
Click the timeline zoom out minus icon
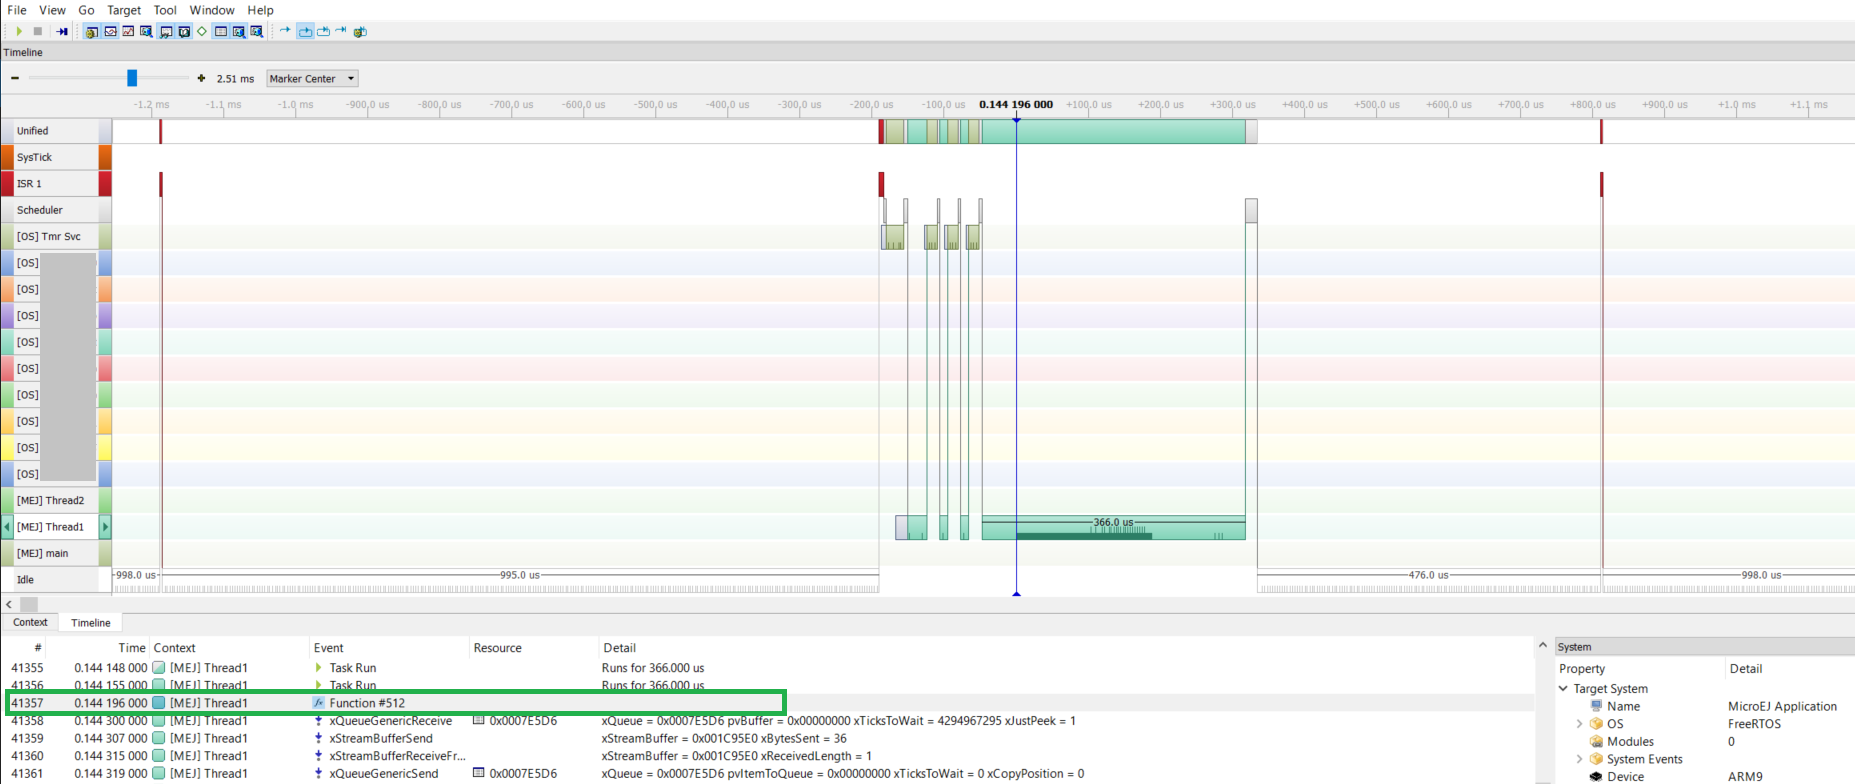tap(15, 78)
